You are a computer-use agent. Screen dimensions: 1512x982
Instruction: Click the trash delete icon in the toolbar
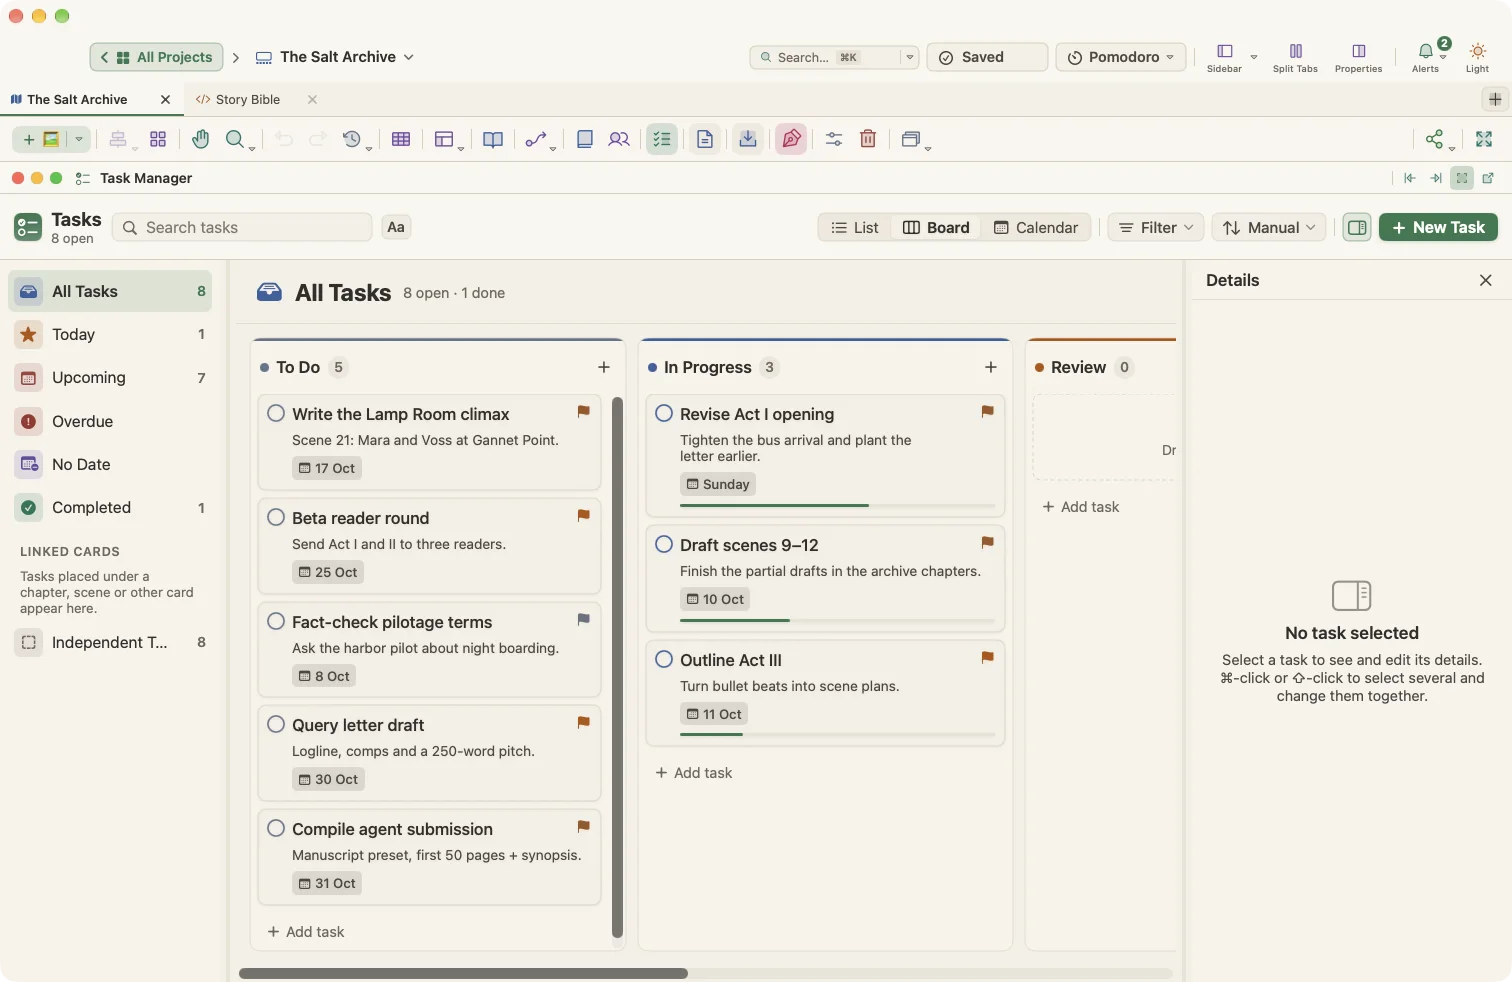(x=868, y=139)
